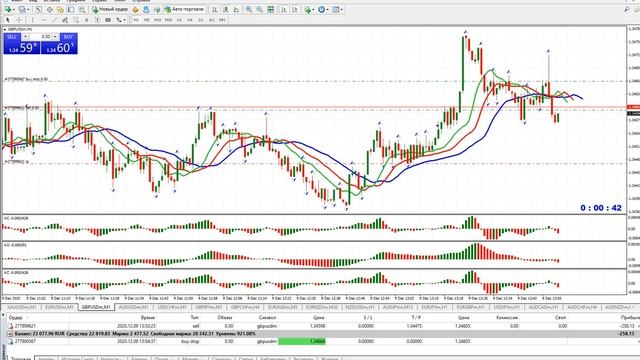Switch to the XAUUSDm,M1 chart tab
The image size is (640, 360).
(x=22, y=307)
